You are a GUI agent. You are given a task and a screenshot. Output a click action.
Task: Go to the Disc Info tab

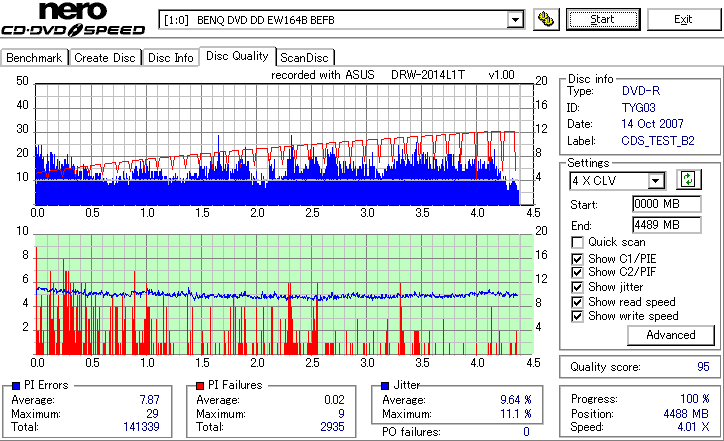tap(170, 58)
